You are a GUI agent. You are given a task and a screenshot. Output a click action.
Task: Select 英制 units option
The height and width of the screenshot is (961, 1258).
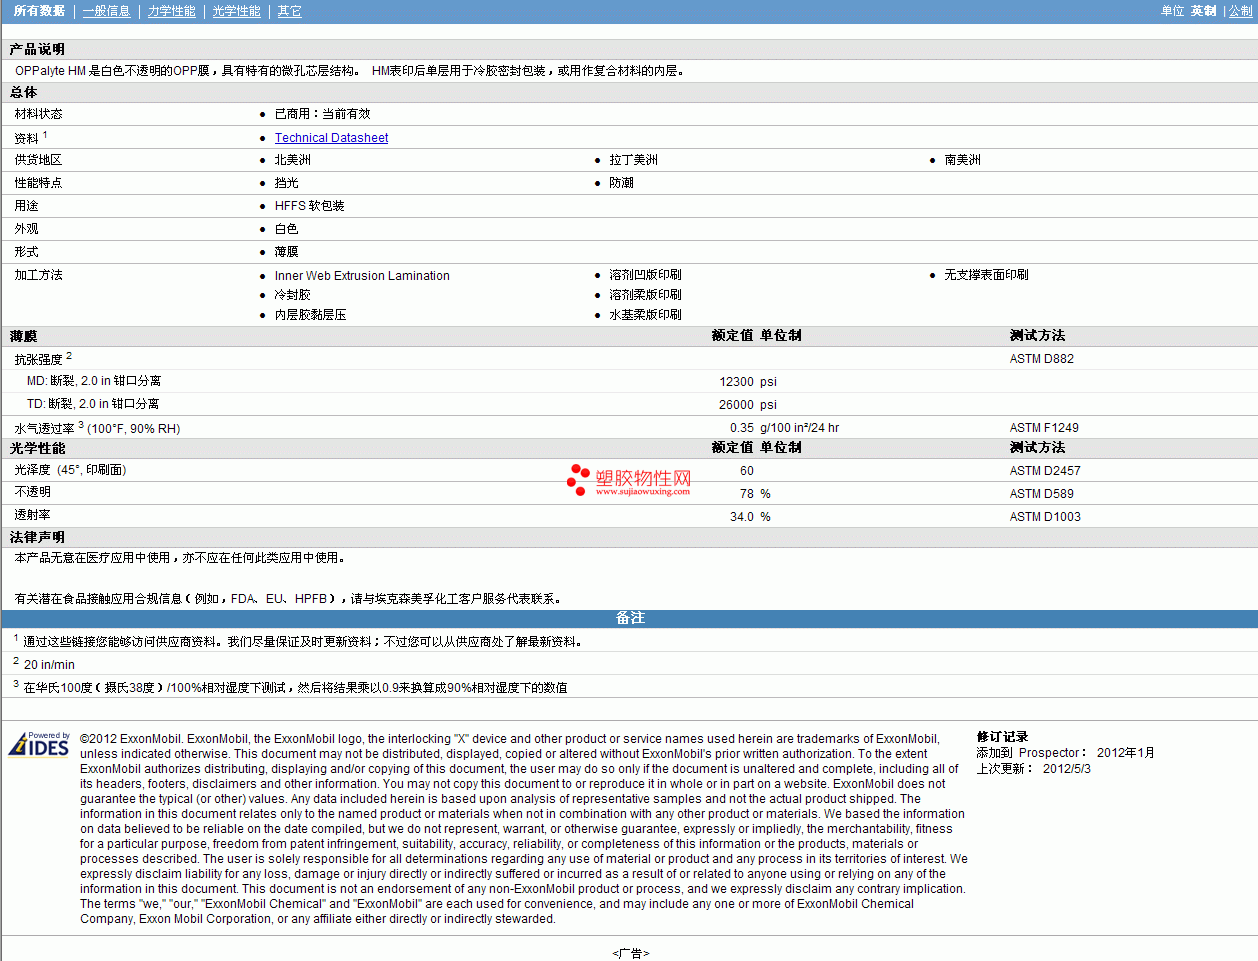tap(1204, 11)
